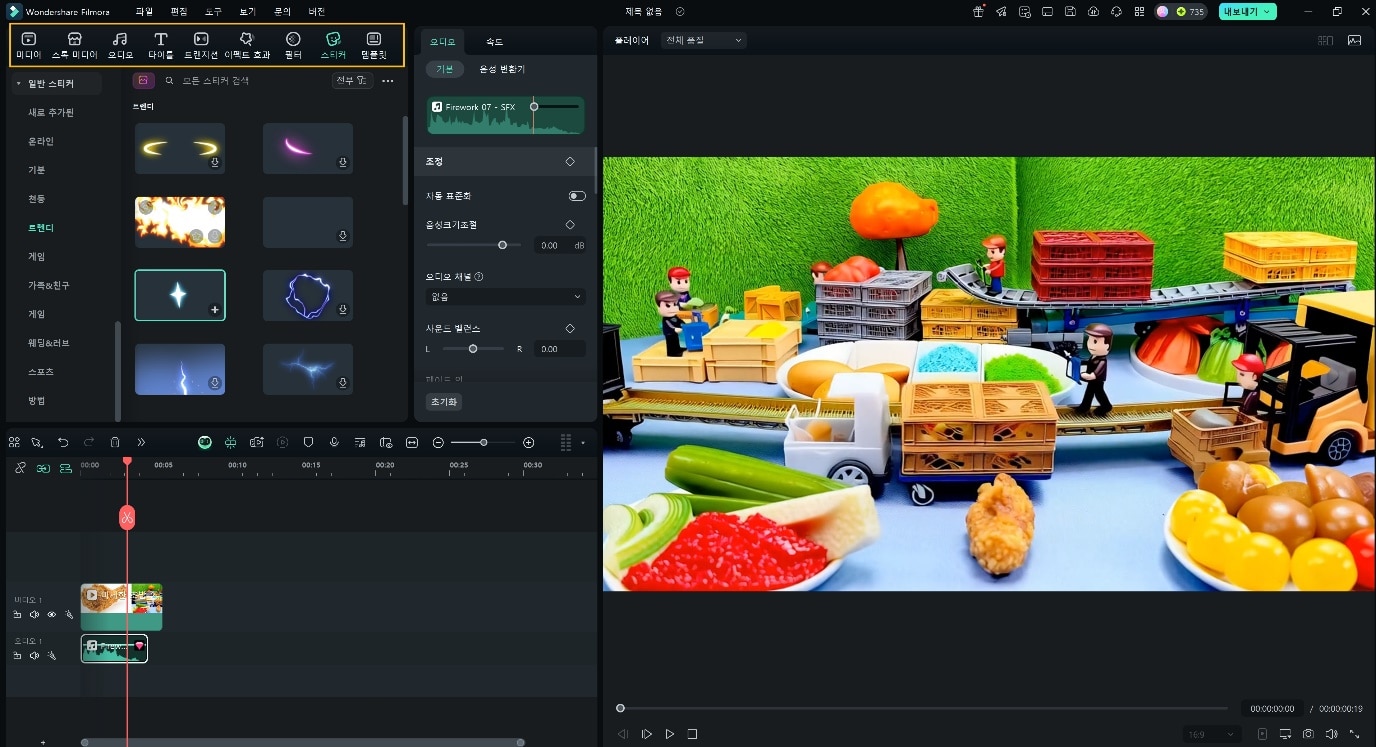1376x747 pixels.
Task: Open the 필터 filters panel
Action: pyautogui.click(x=293, y=45)
